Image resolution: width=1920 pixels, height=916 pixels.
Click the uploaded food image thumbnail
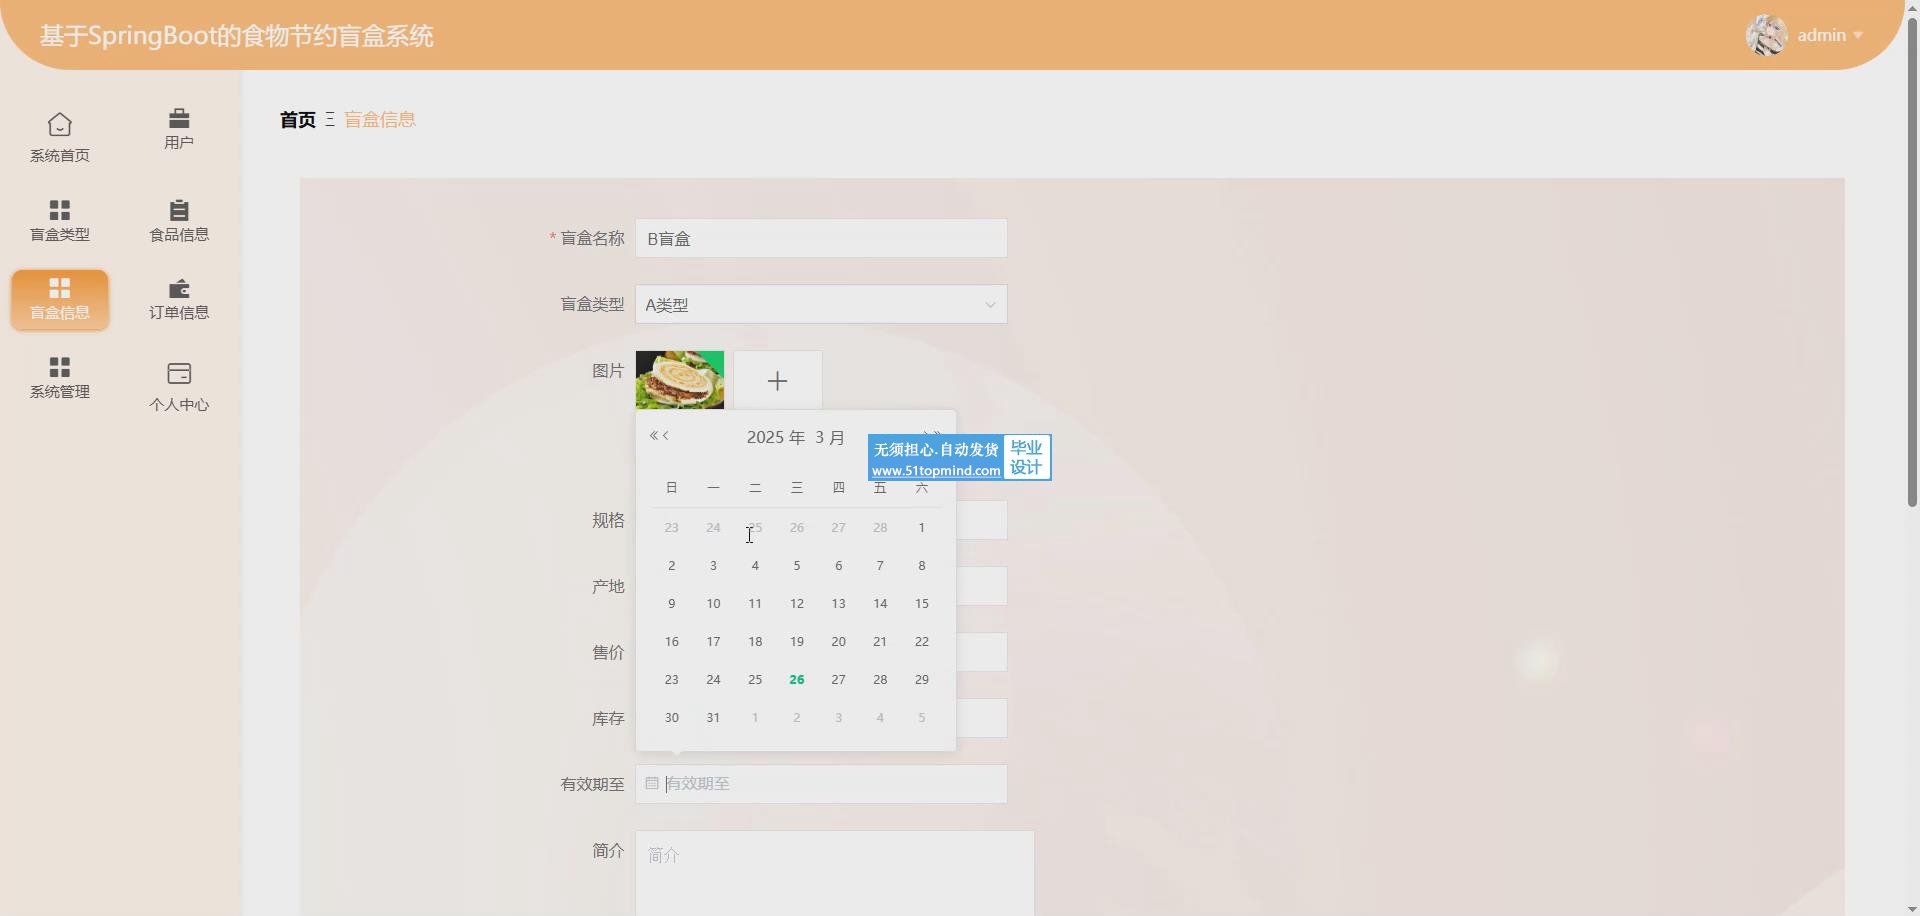point(679,380)
